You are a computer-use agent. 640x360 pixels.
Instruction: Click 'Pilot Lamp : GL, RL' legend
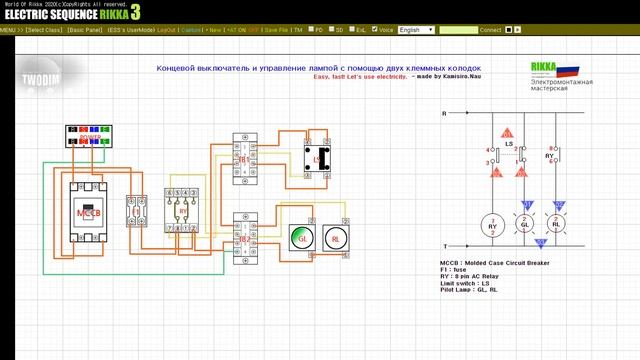pos(469,289)
